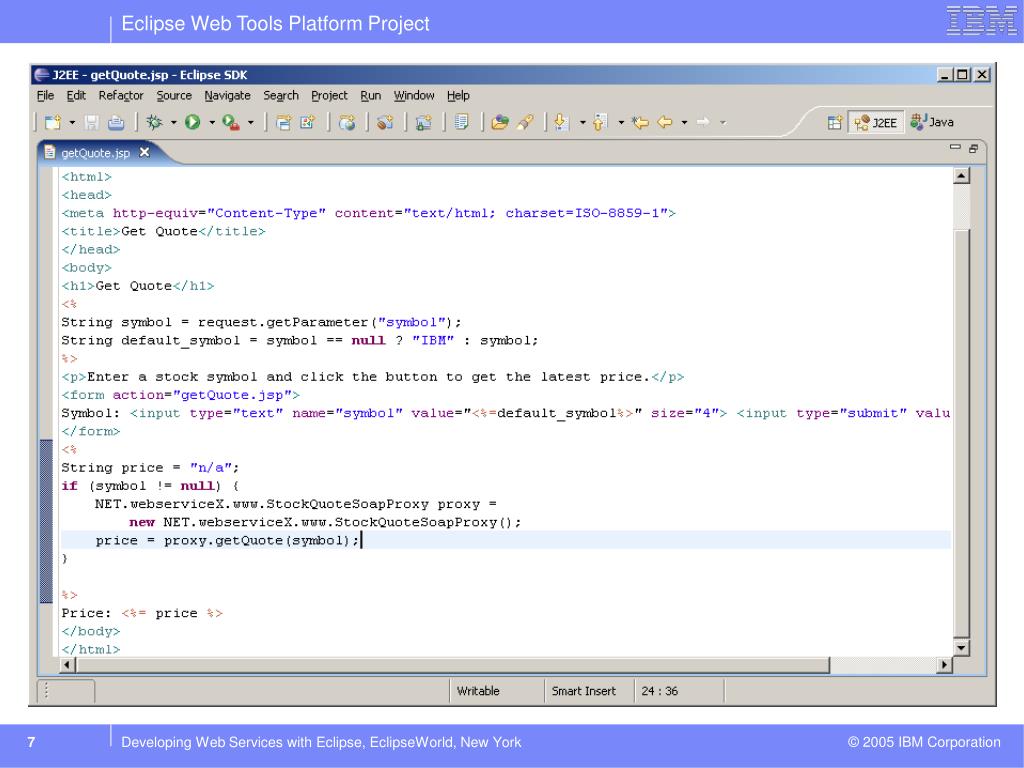The height and width of the screenshot is (768, 1024).
Task: Click the Print toolbar icon
Action: (x=116, y=122)
